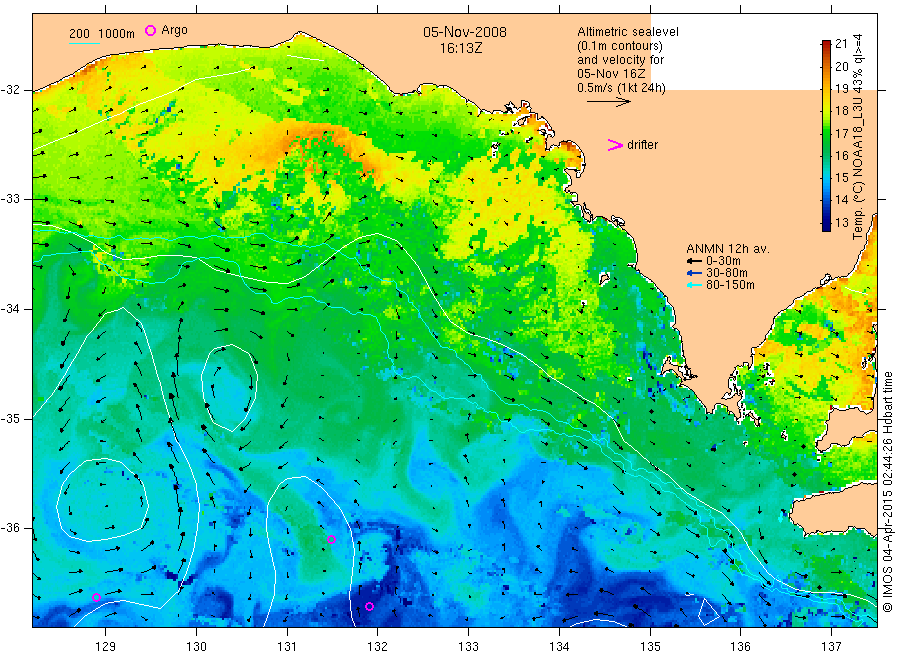900x660 pixels.
Task: Click the dark red top of temperature colorbar
Action: 826,45
